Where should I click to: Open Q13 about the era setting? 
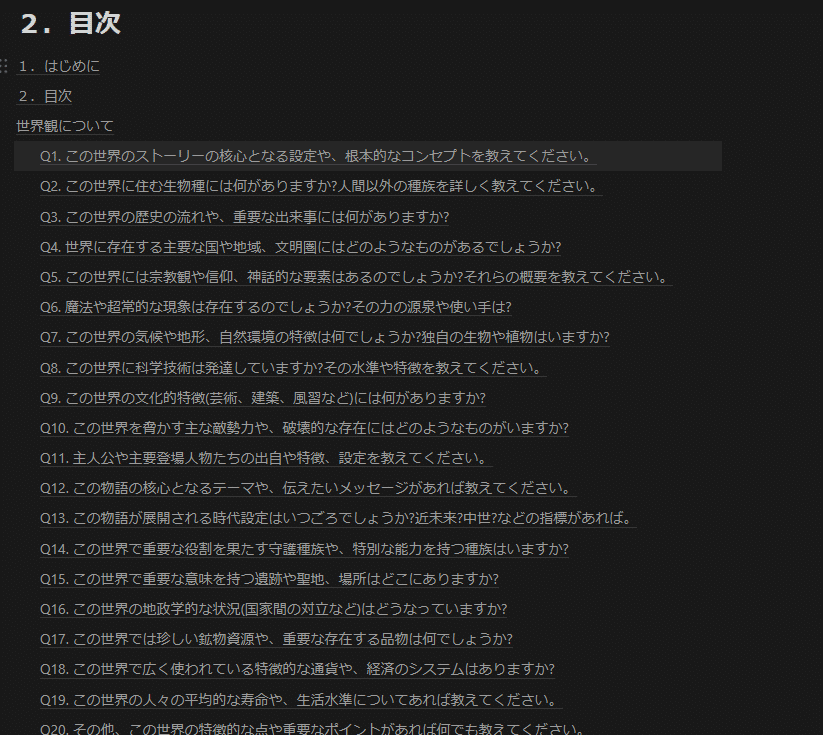pos(338,518)
